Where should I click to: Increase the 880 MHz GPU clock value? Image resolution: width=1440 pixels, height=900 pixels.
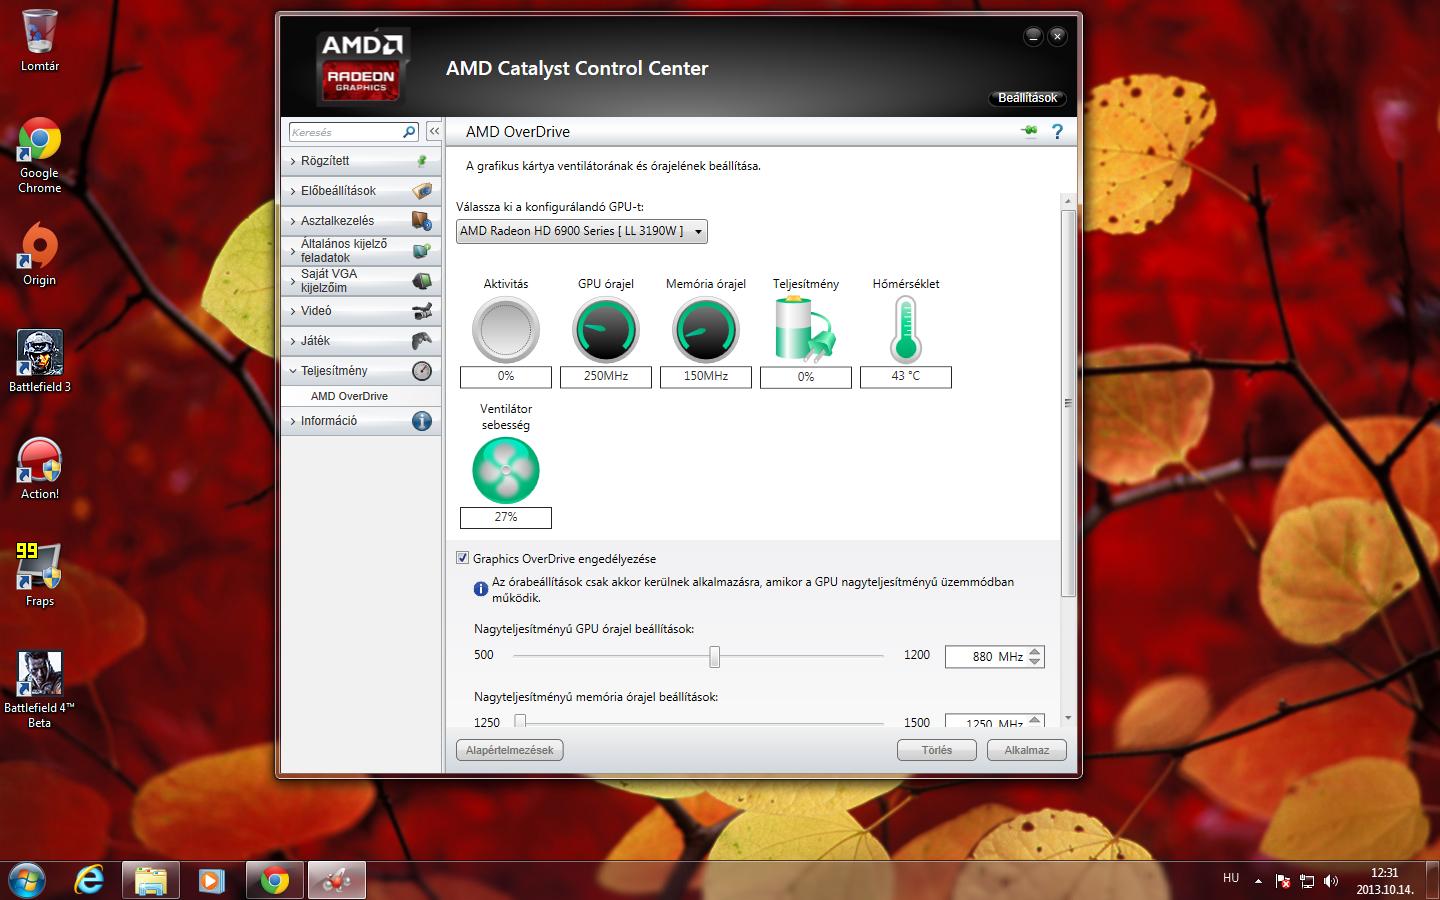tap(1035, 652)
